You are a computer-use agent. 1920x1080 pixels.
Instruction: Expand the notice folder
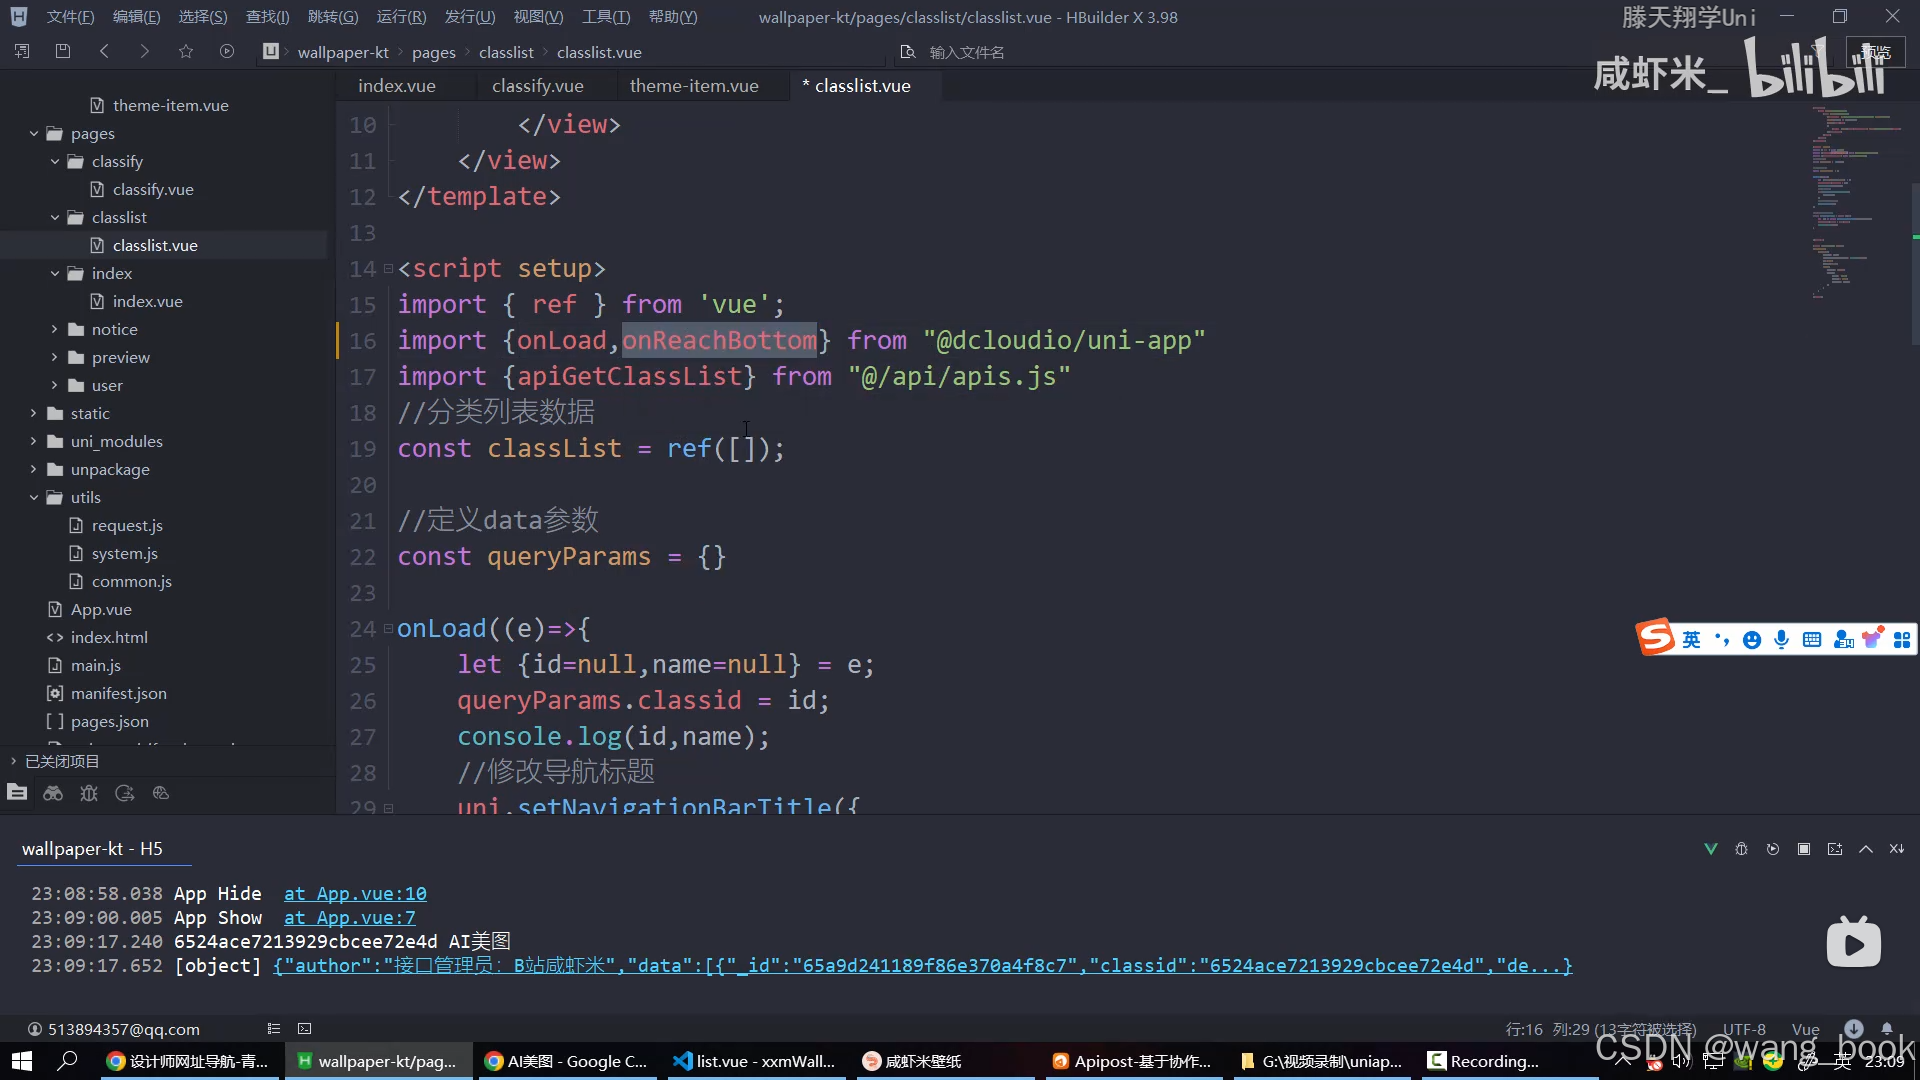(x=55, y=329)
